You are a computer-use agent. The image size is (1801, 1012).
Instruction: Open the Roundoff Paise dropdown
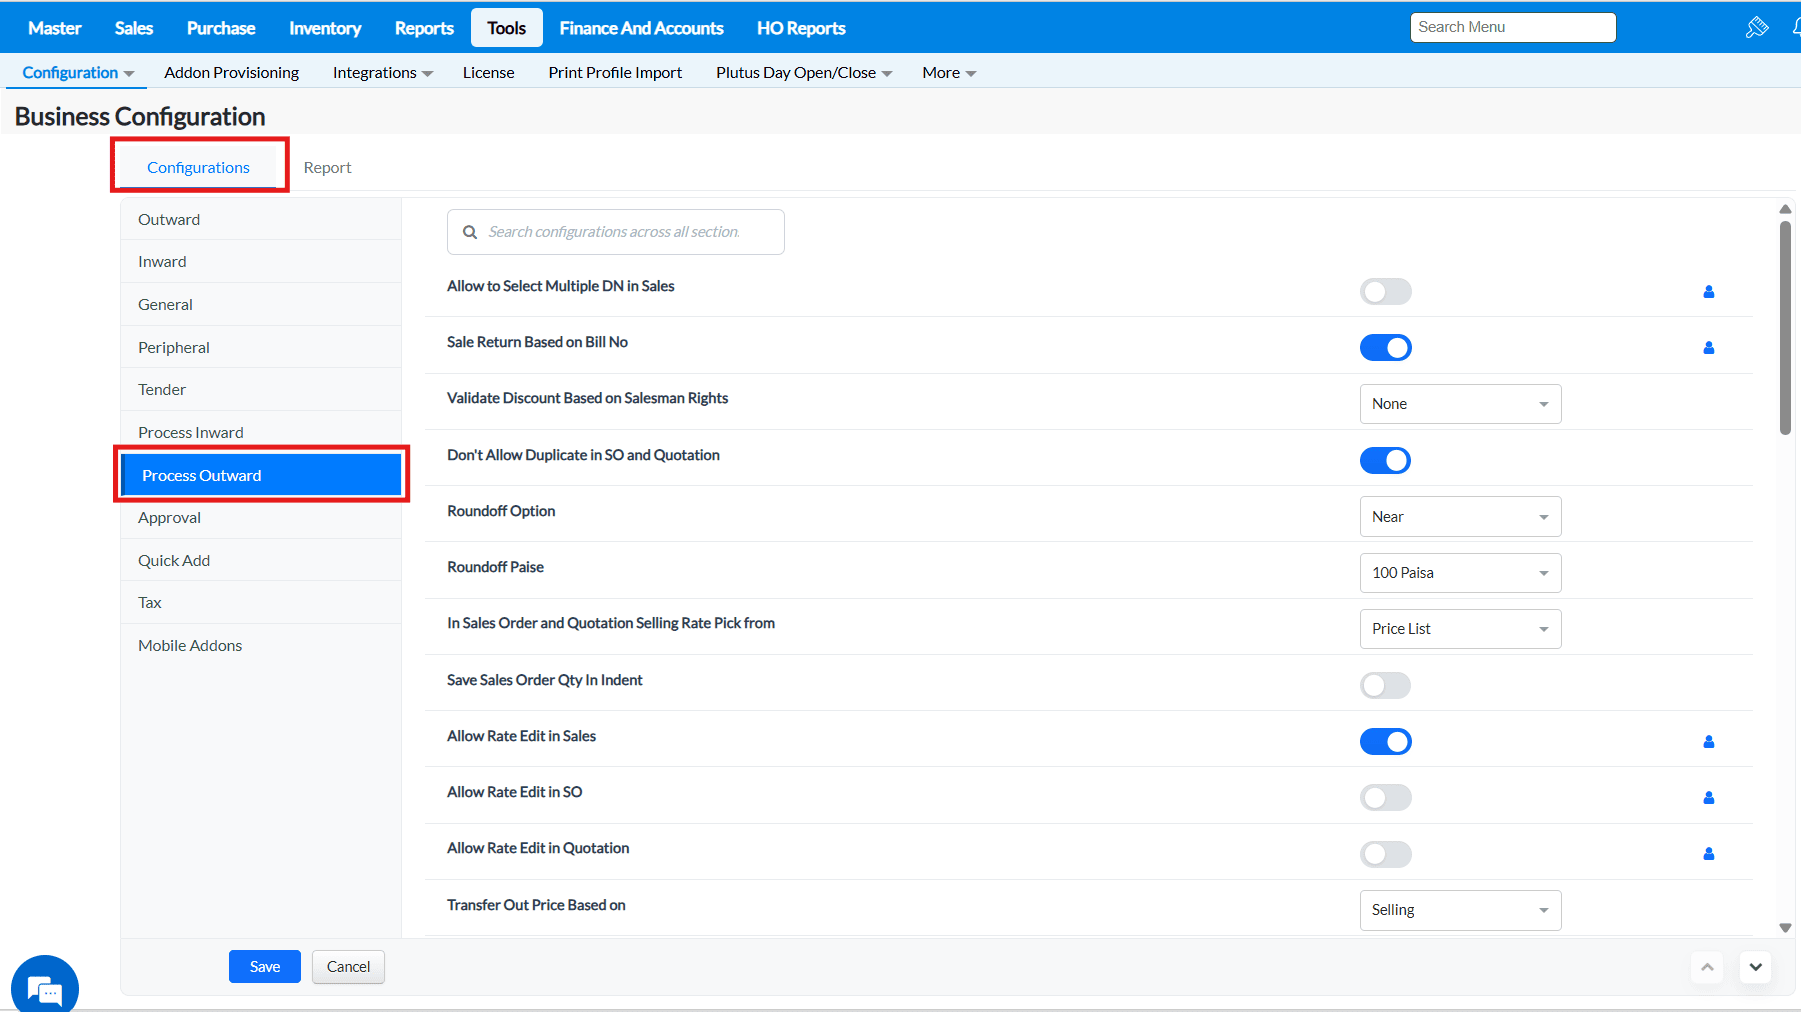[1460, 573]
